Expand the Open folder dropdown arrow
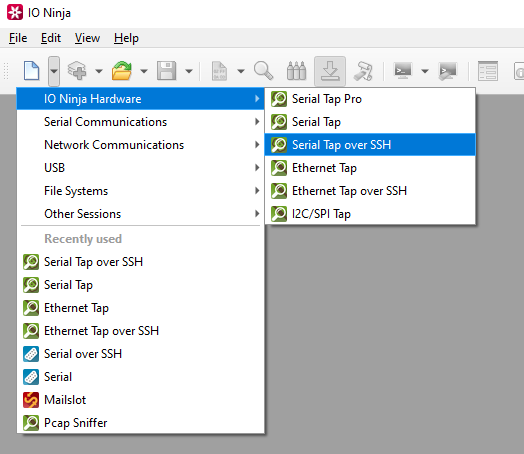The width and height of the screenshot is (524, 454). coord(144,71)
